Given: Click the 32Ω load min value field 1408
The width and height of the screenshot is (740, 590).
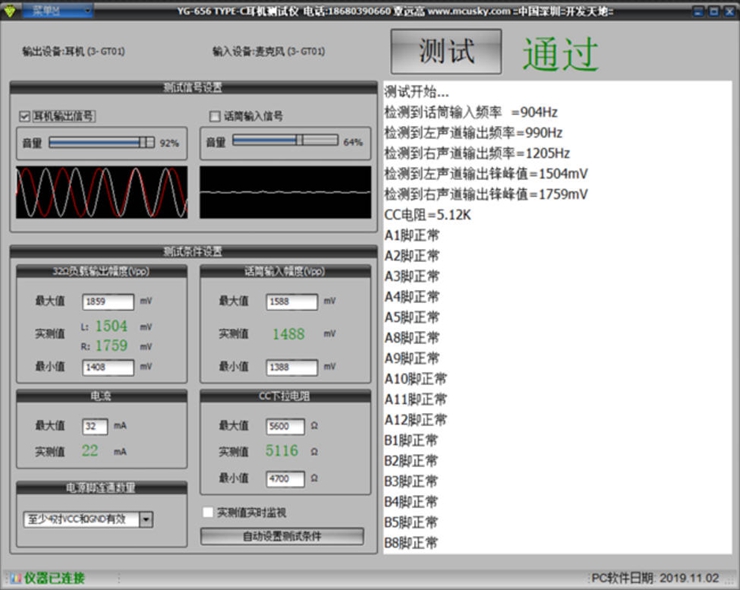Looking at the screenshot, I should [x=108, y=367].
